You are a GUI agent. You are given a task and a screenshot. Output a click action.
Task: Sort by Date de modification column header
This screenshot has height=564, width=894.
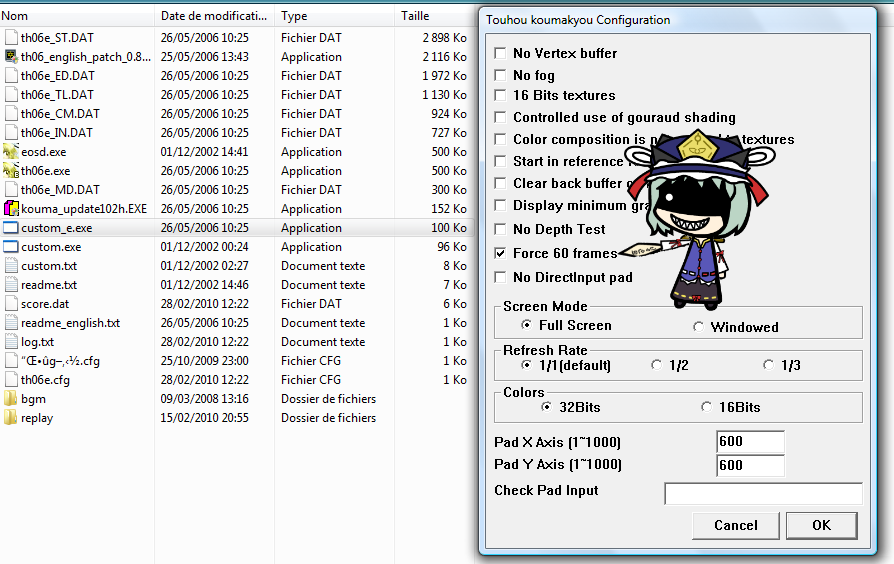click(x=214, y=16)
